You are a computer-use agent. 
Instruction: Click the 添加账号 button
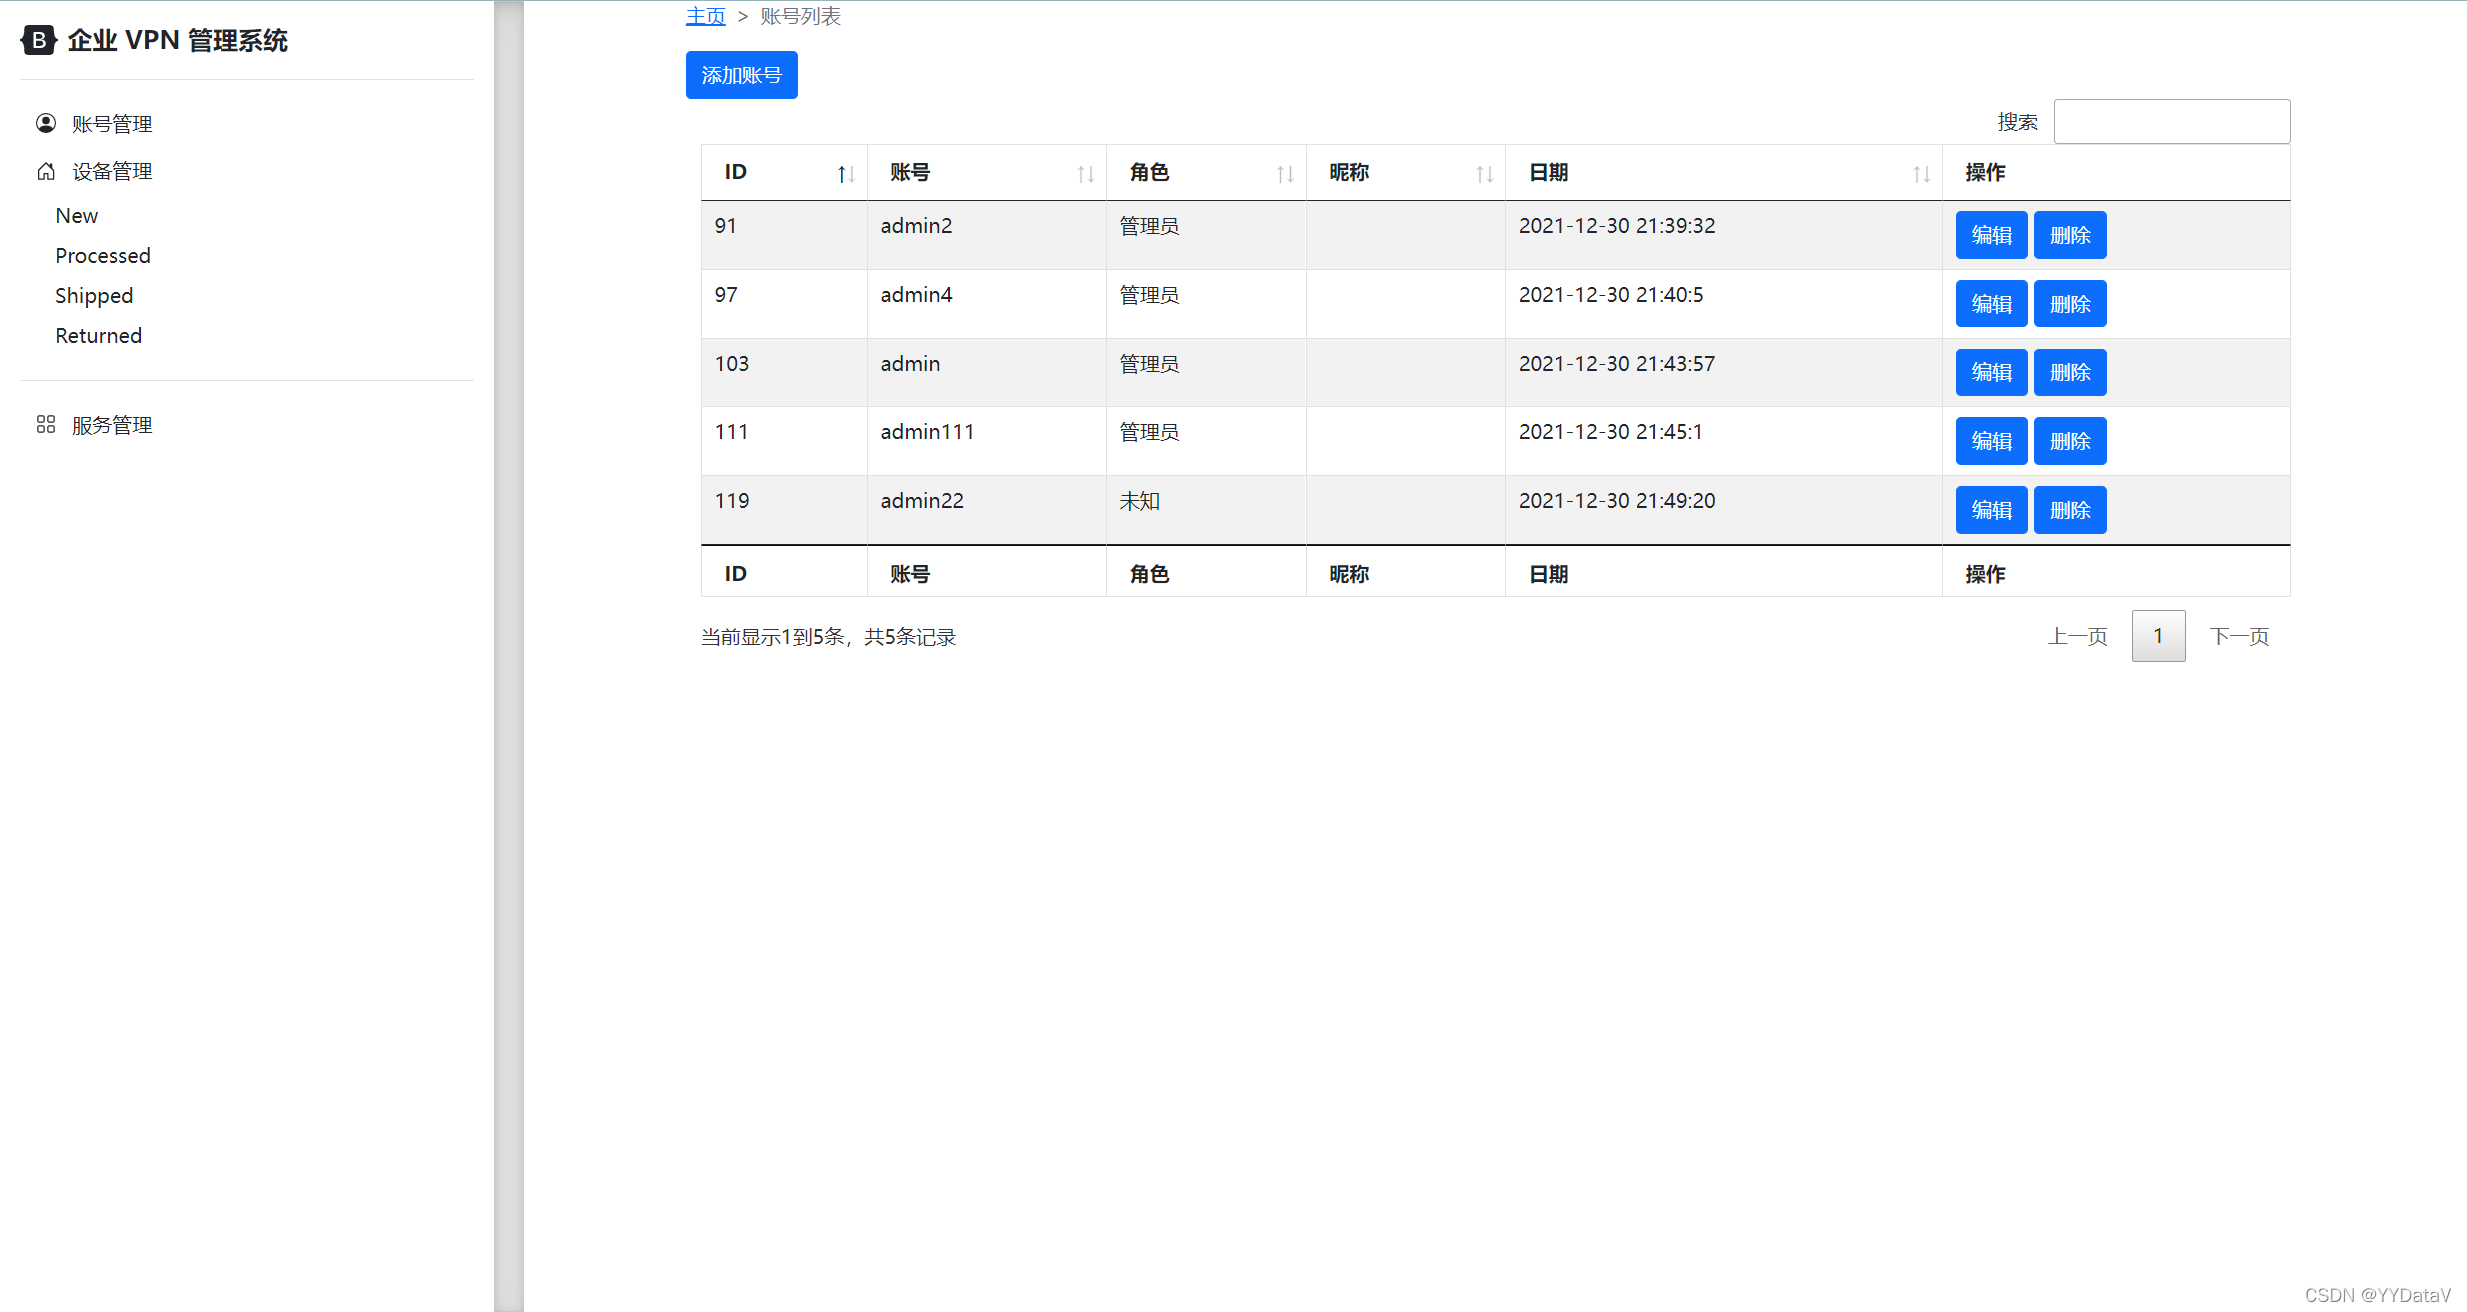click(x=741, y=75)
